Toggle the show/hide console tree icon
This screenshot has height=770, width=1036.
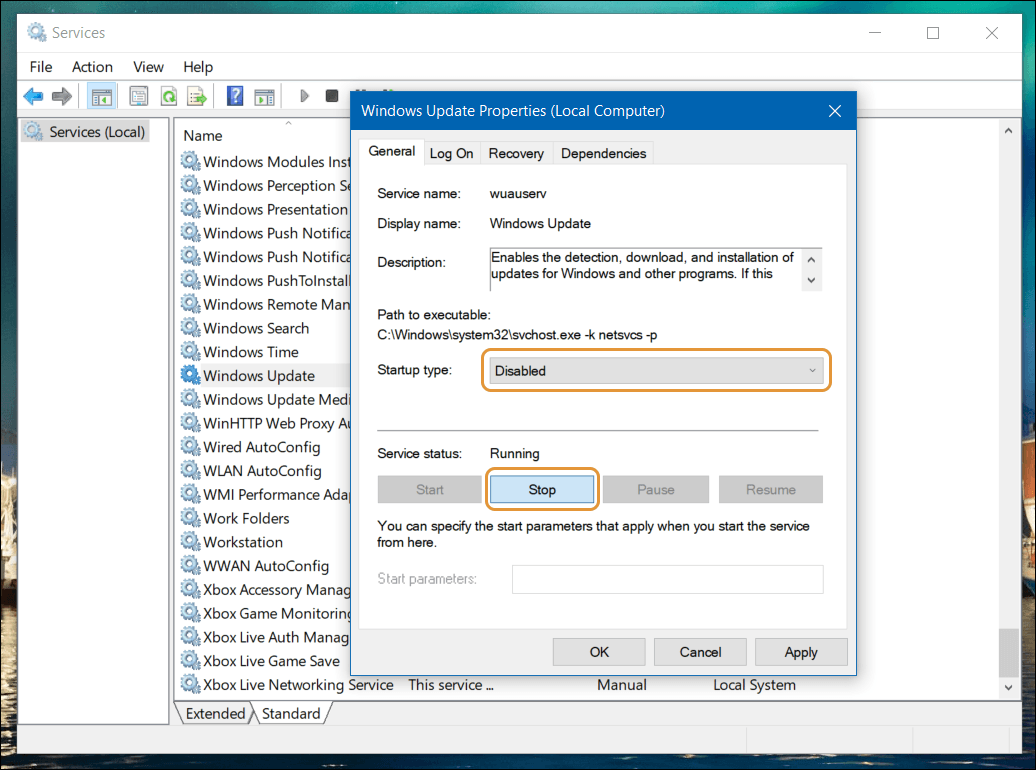click(x=102, y=96)
